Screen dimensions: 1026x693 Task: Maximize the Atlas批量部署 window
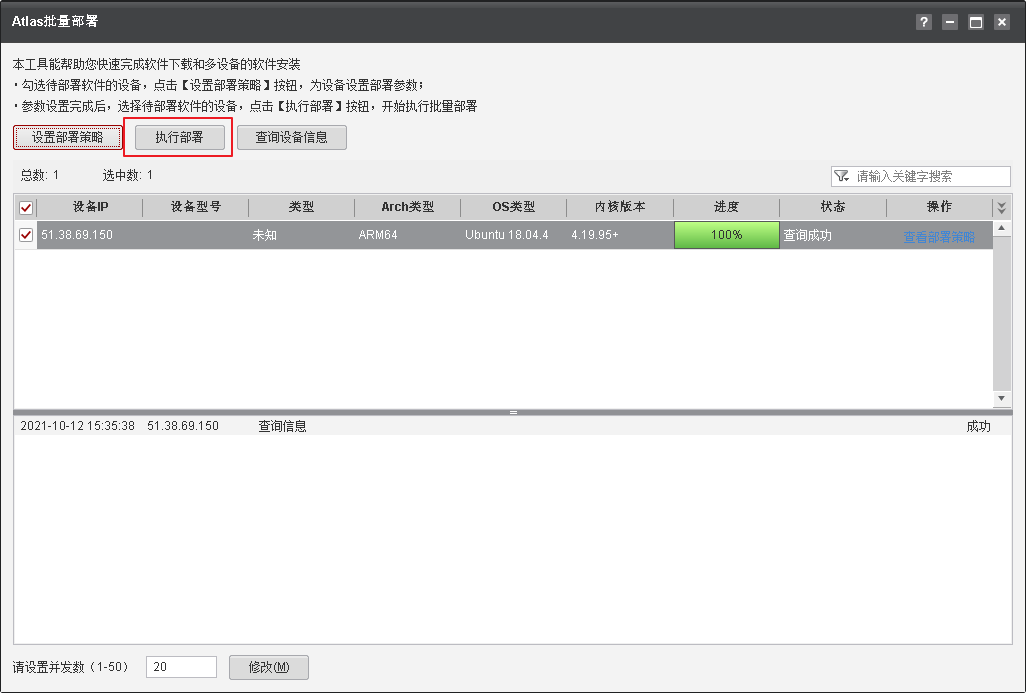tap(976, 22)
